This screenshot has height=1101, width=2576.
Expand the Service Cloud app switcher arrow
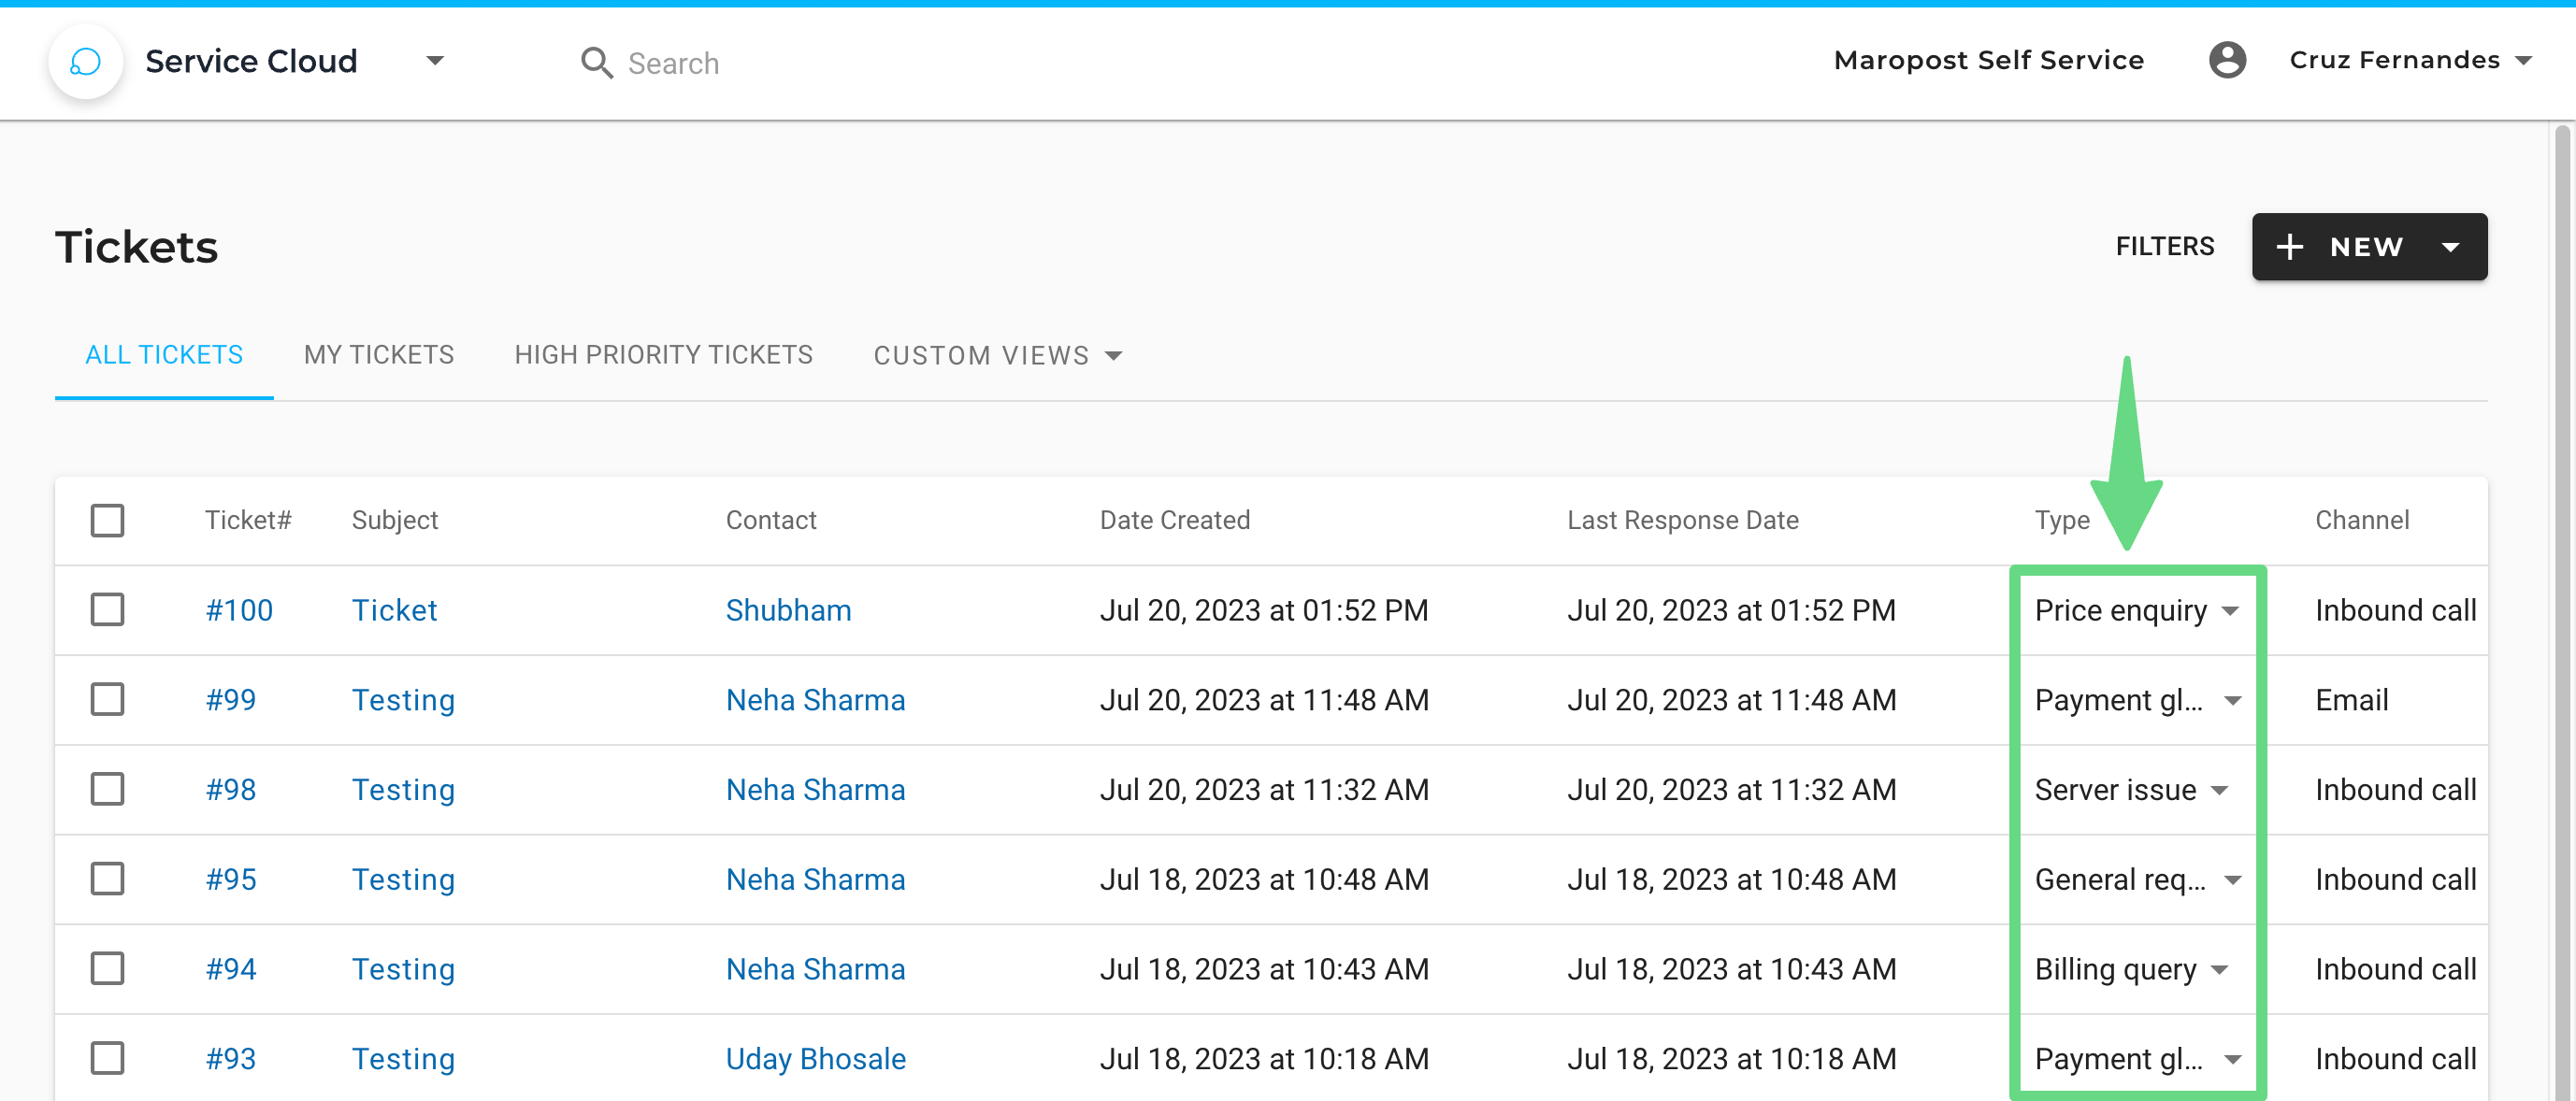[x=434, y=61]
